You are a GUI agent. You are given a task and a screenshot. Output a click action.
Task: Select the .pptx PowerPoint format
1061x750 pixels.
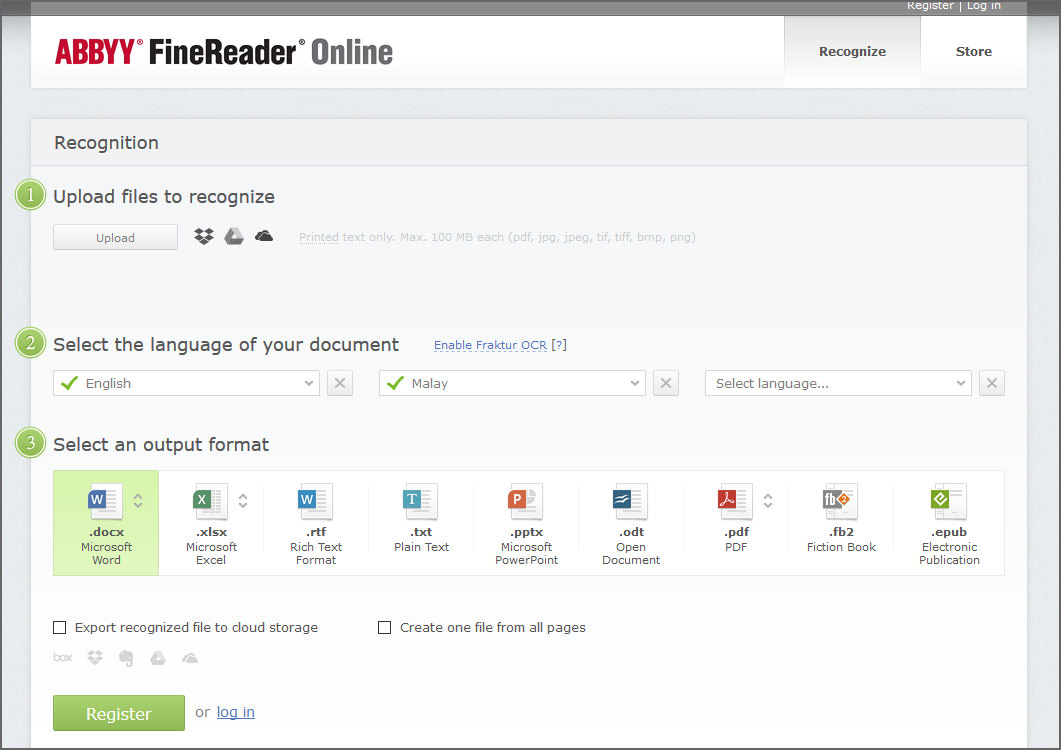[526, 523]
